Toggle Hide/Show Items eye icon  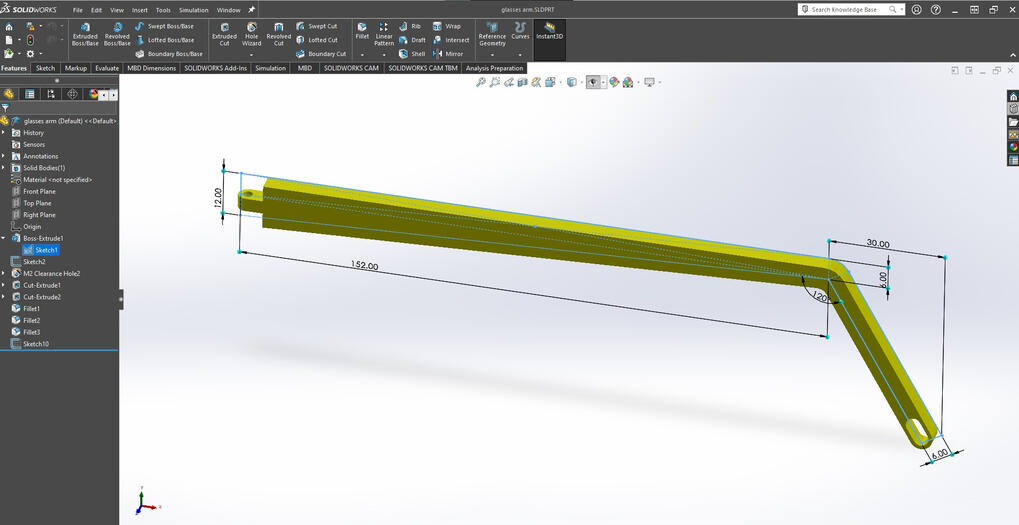[x=594, y=82]
